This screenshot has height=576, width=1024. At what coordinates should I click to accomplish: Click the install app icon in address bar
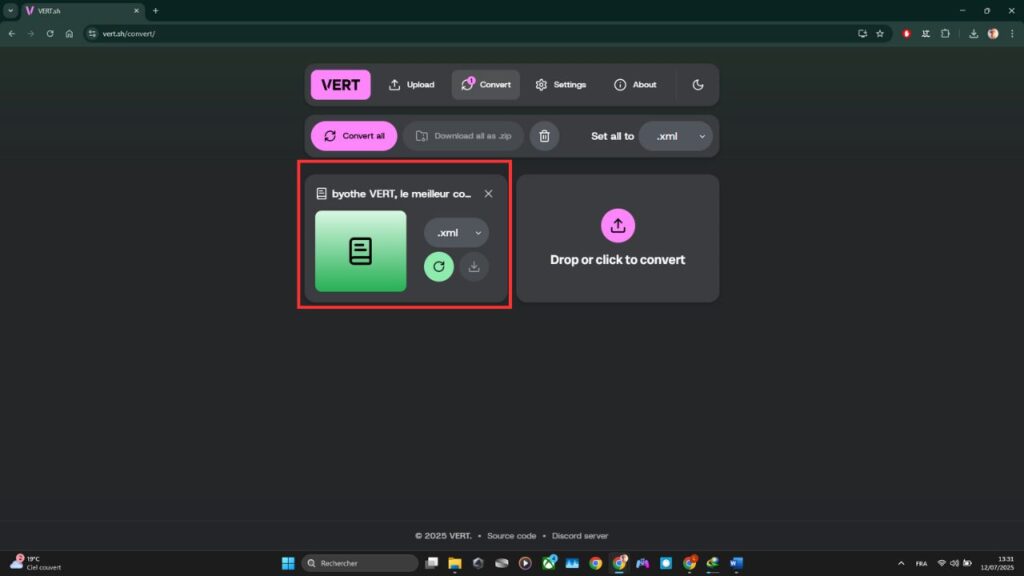[862, 34]
